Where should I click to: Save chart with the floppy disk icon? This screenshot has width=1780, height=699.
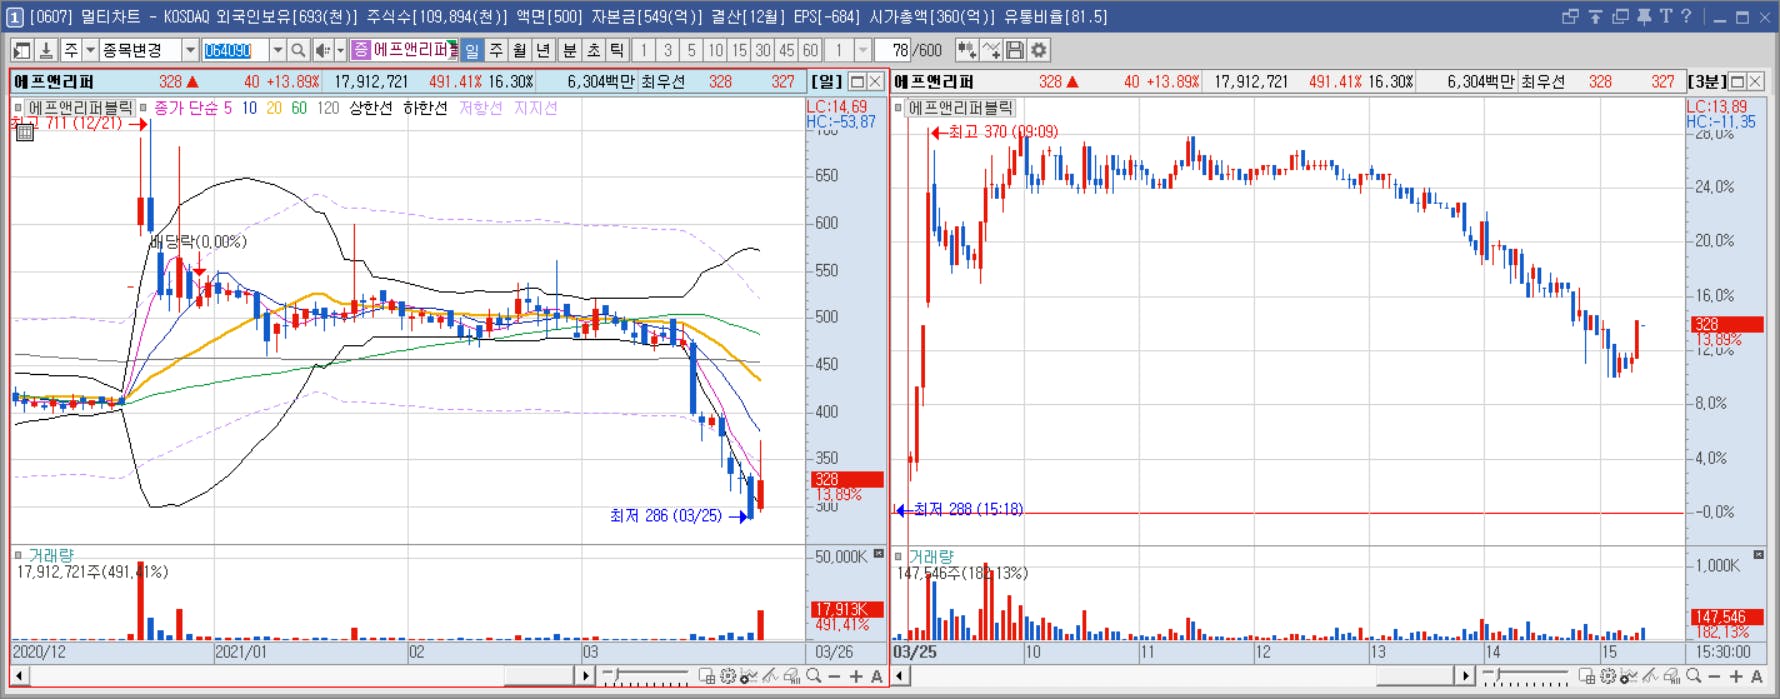[x=1015, y=50]
